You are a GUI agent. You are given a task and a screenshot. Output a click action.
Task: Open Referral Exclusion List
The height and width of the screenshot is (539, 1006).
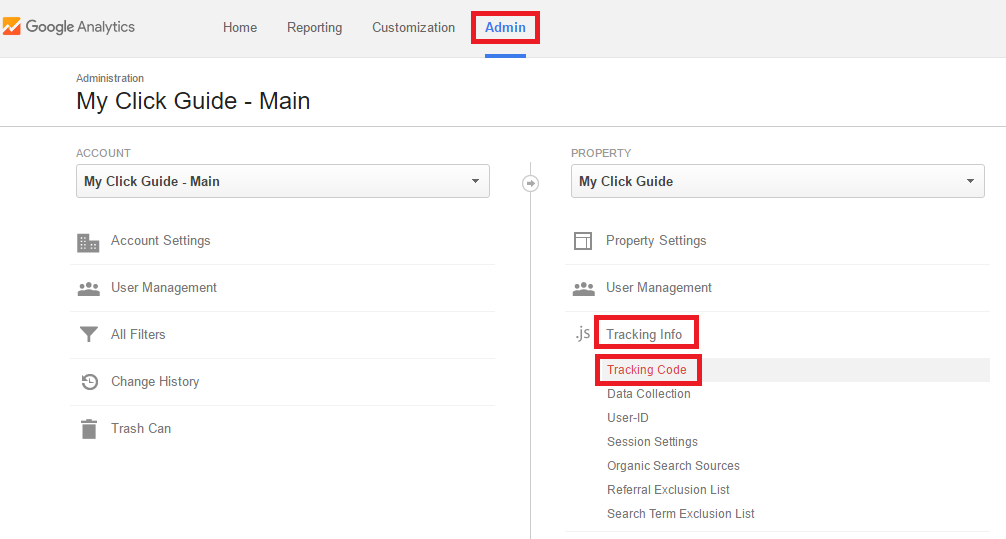tap(668, 490)
